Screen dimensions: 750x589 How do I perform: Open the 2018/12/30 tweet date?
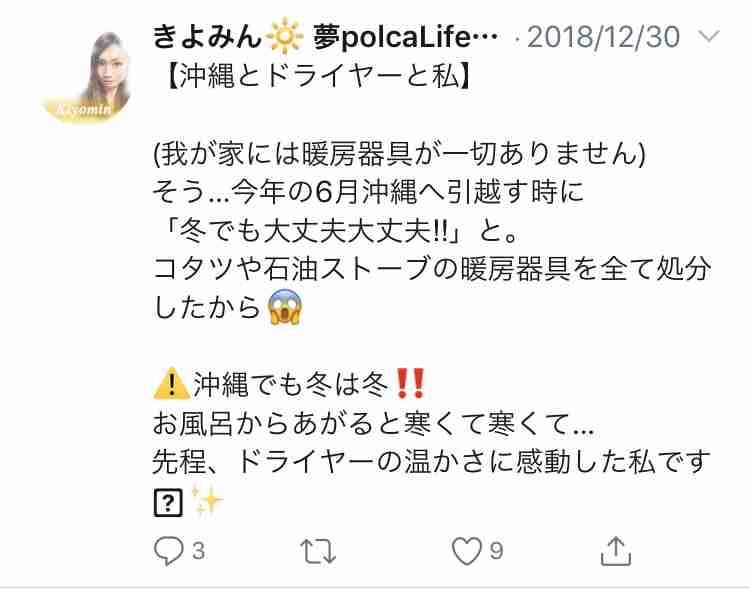point(603,37)
